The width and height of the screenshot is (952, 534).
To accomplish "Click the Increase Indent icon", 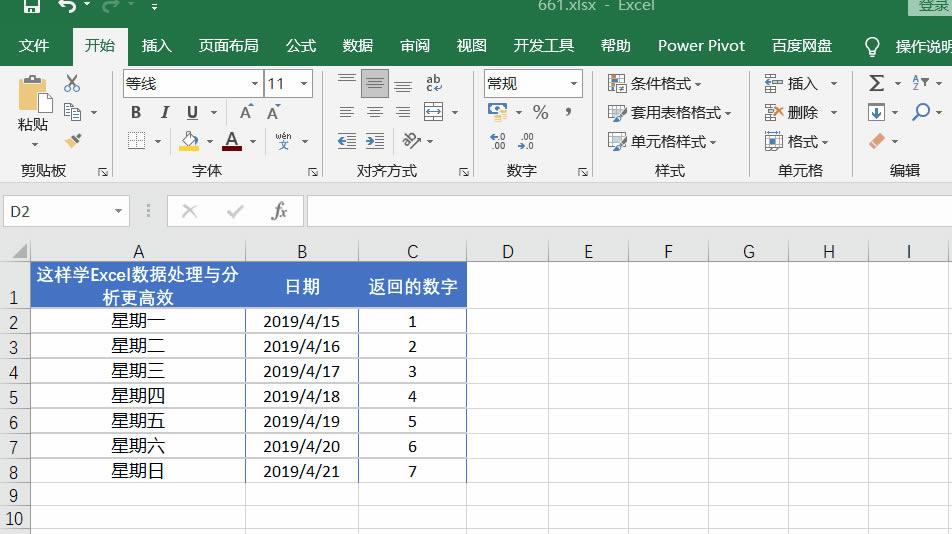I will tap(375, 141).
